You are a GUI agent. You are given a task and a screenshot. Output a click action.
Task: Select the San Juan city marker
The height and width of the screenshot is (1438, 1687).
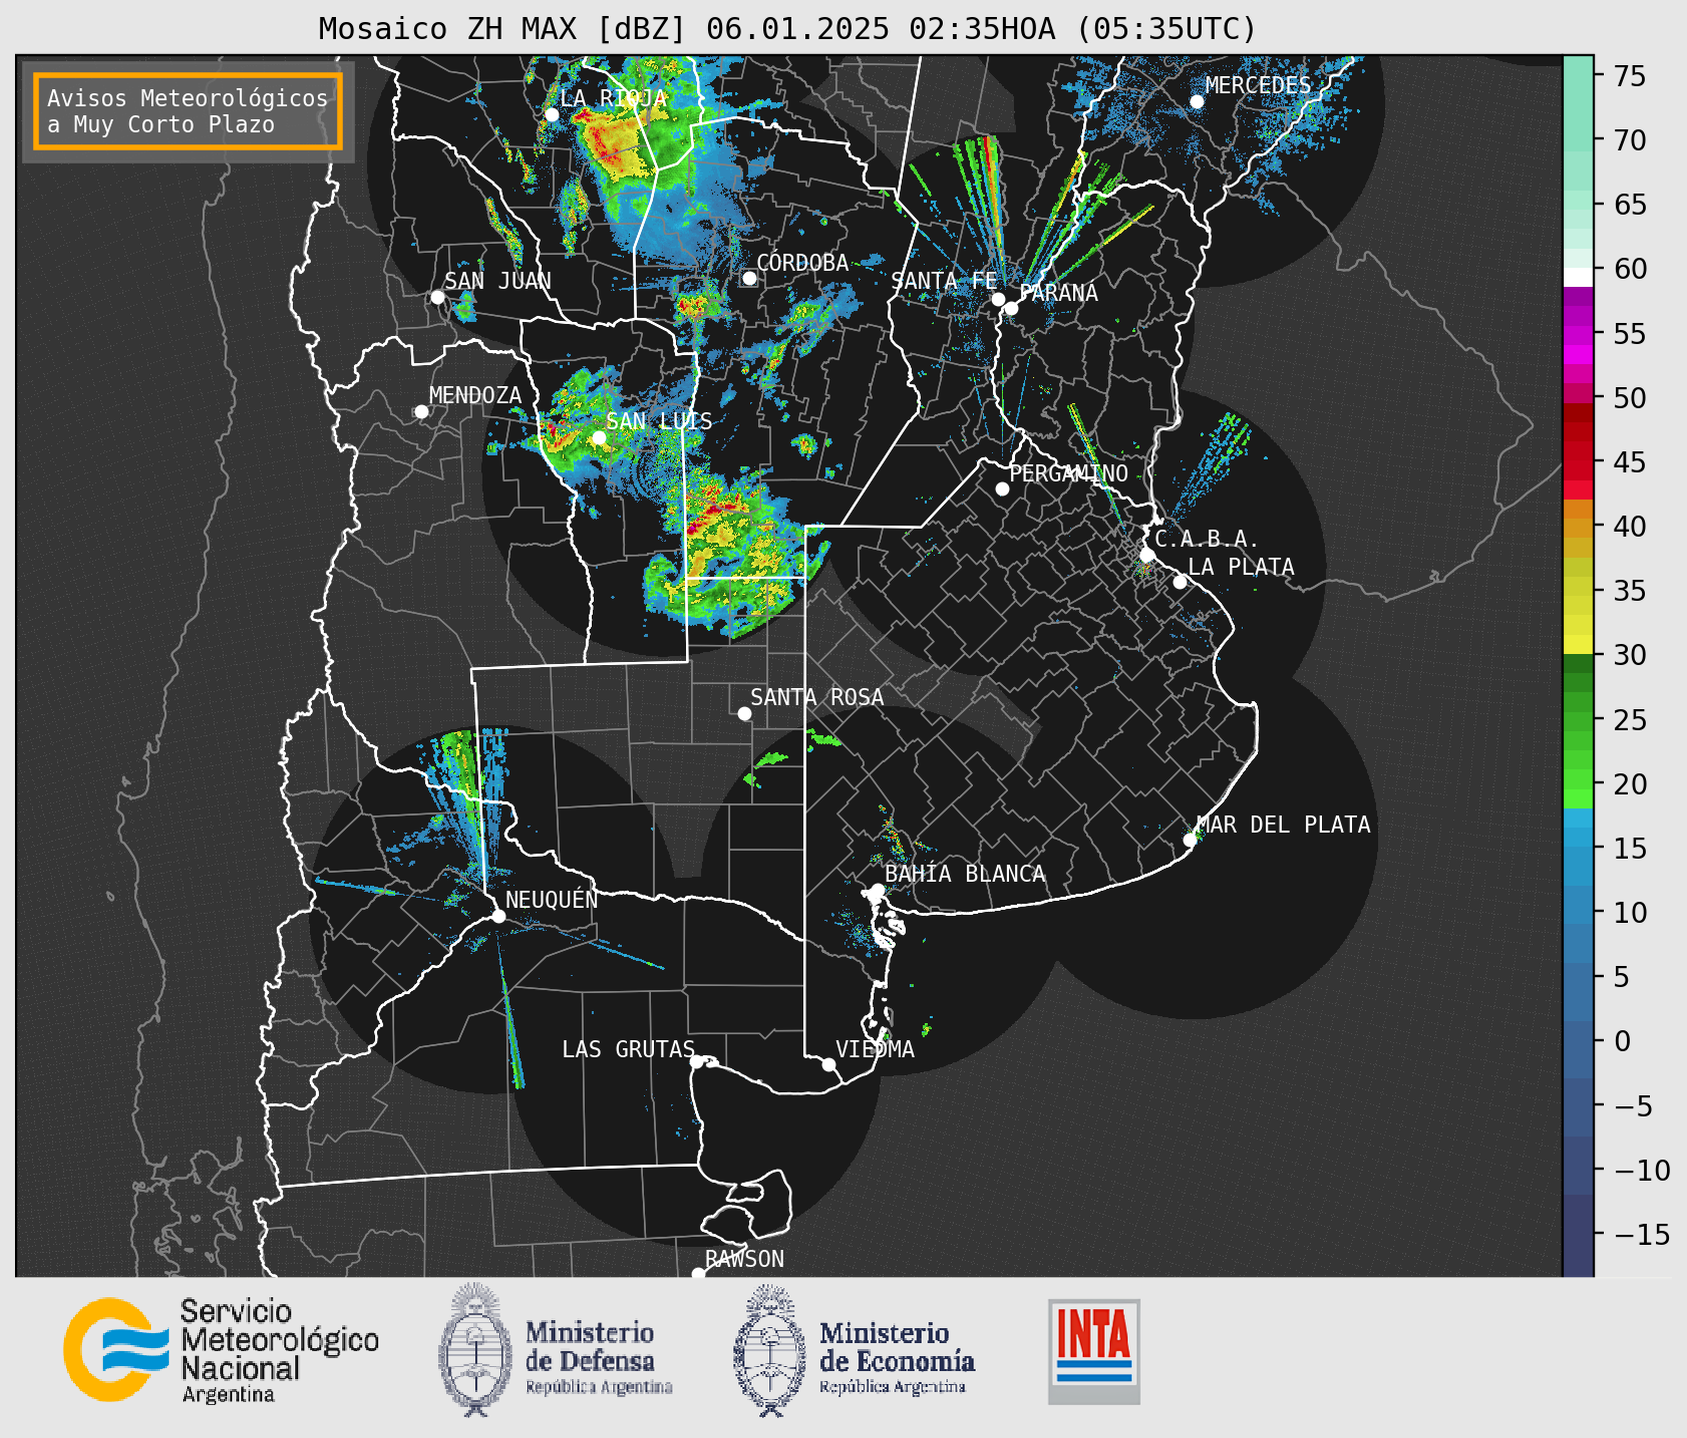[x=437, y=297]
